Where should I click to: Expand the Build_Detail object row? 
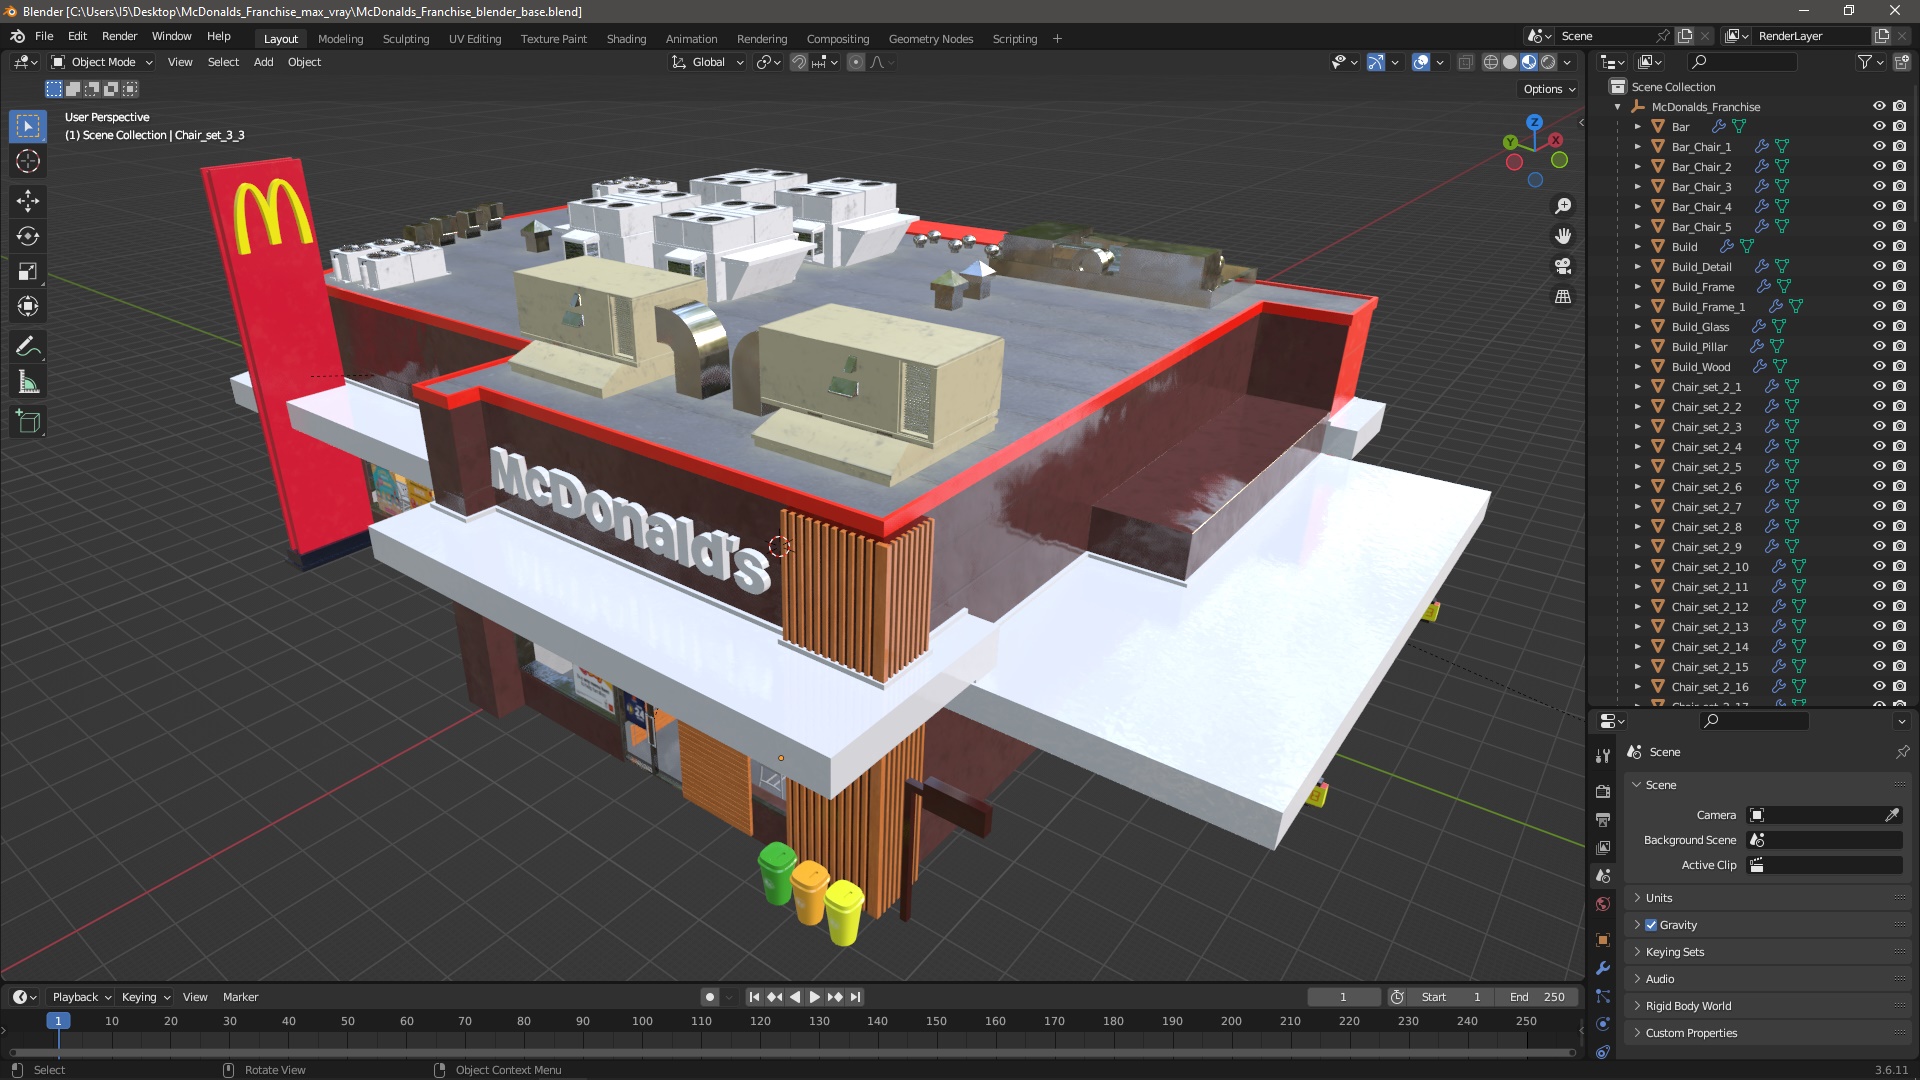[x=1638, y=267]
